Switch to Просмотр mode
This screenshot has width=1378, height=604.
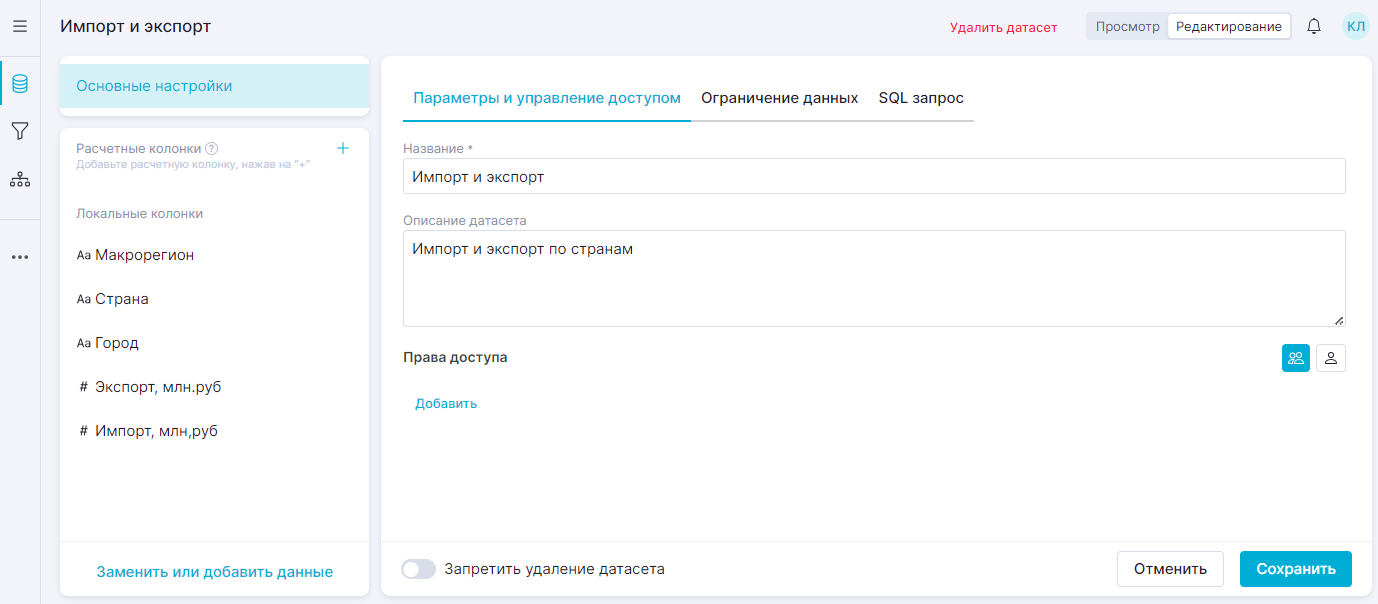point(1127,27)
